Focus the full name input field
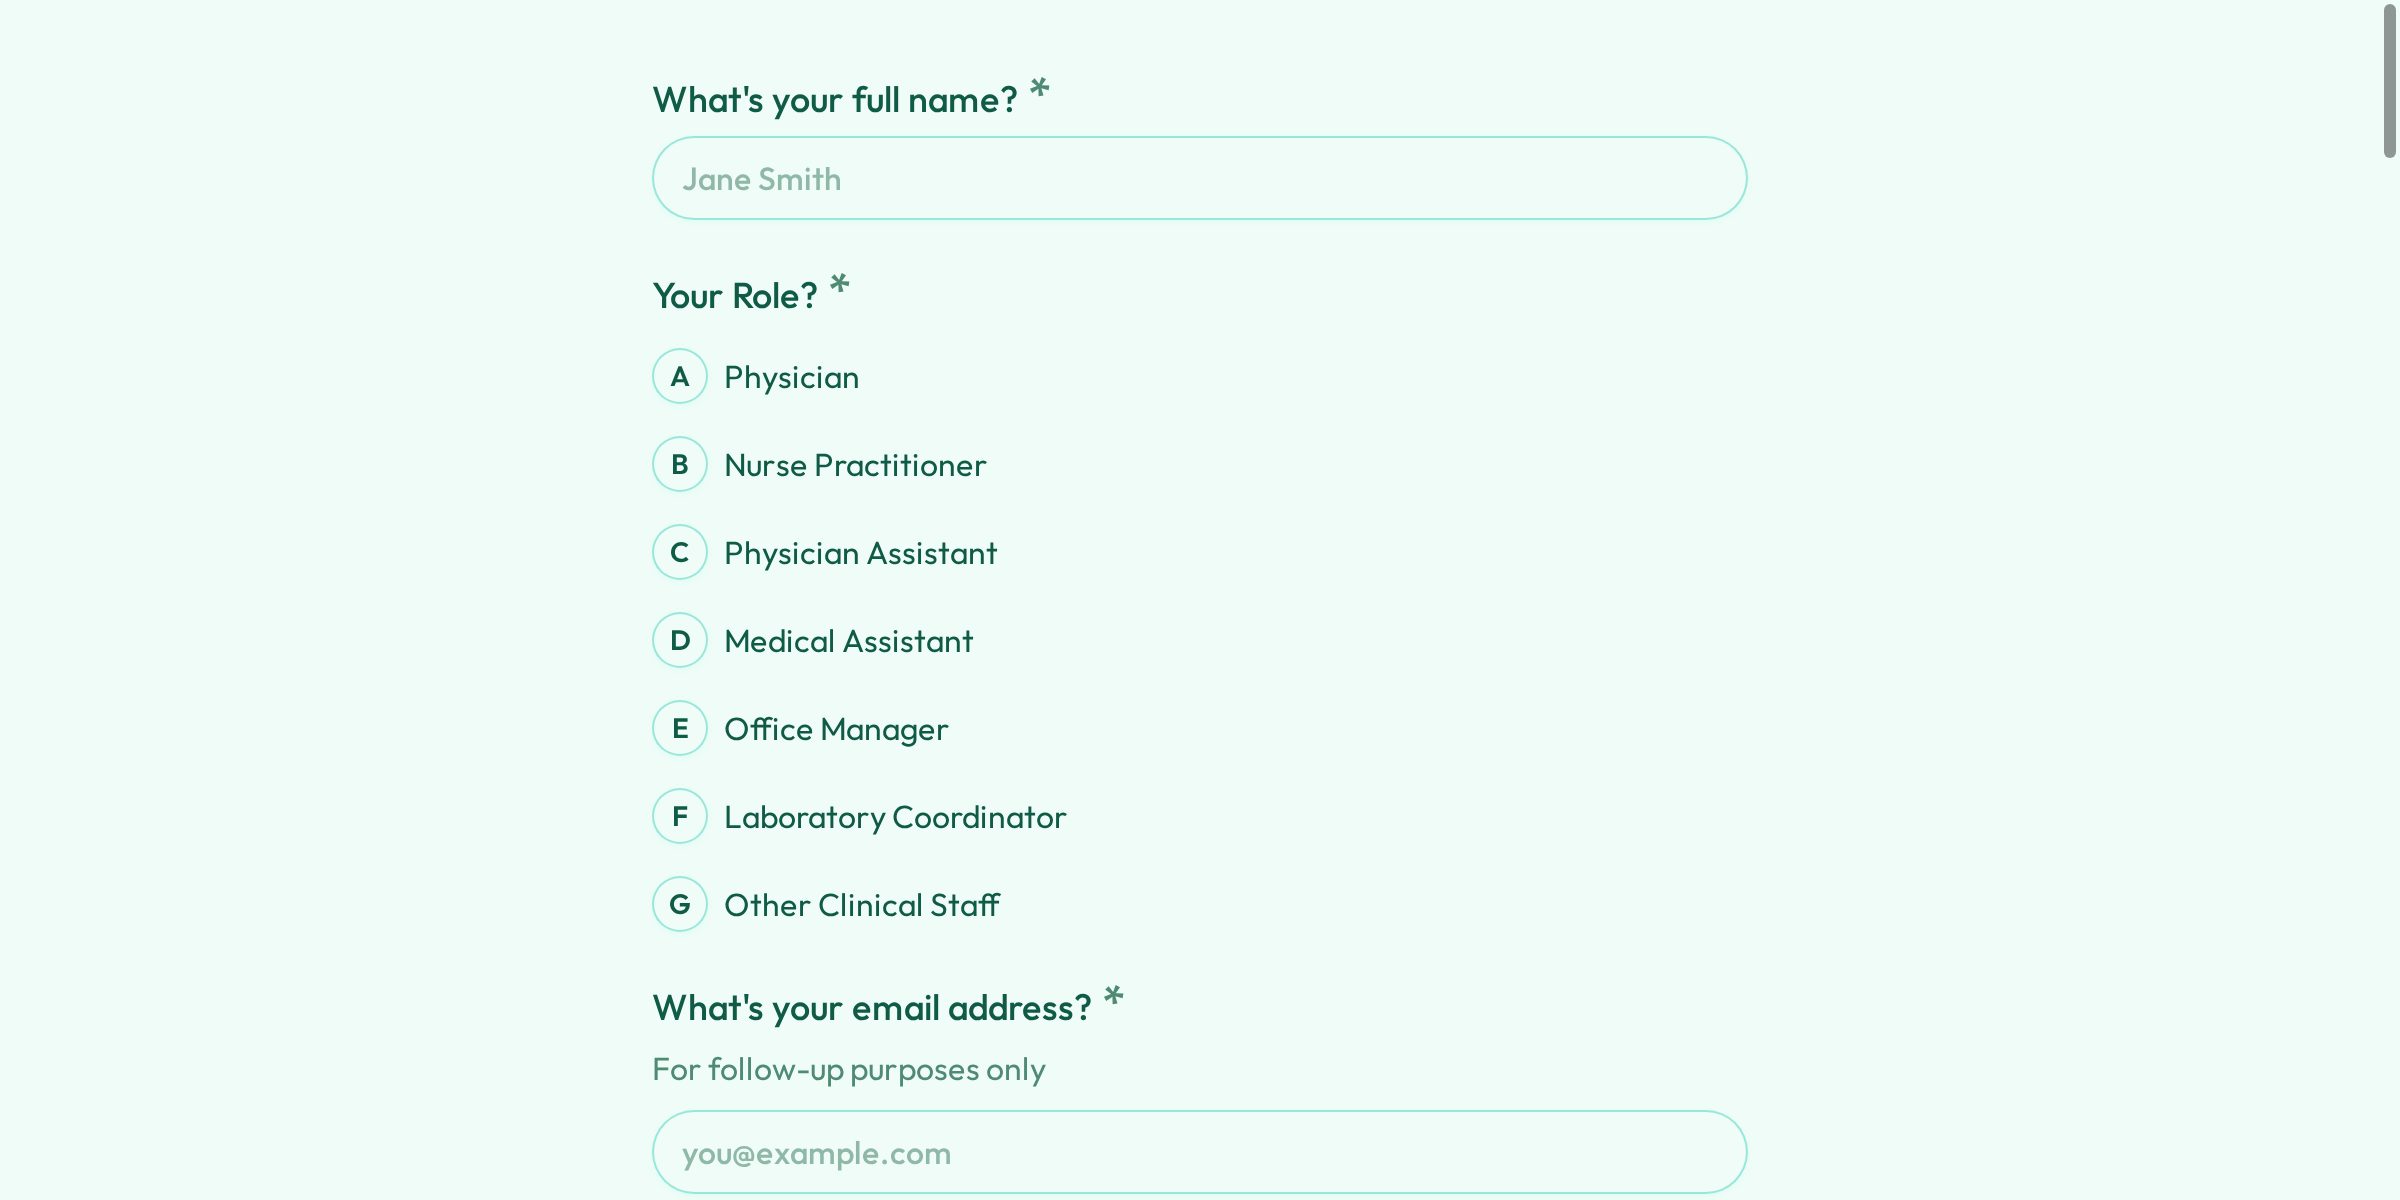 tap(1199, 179)
